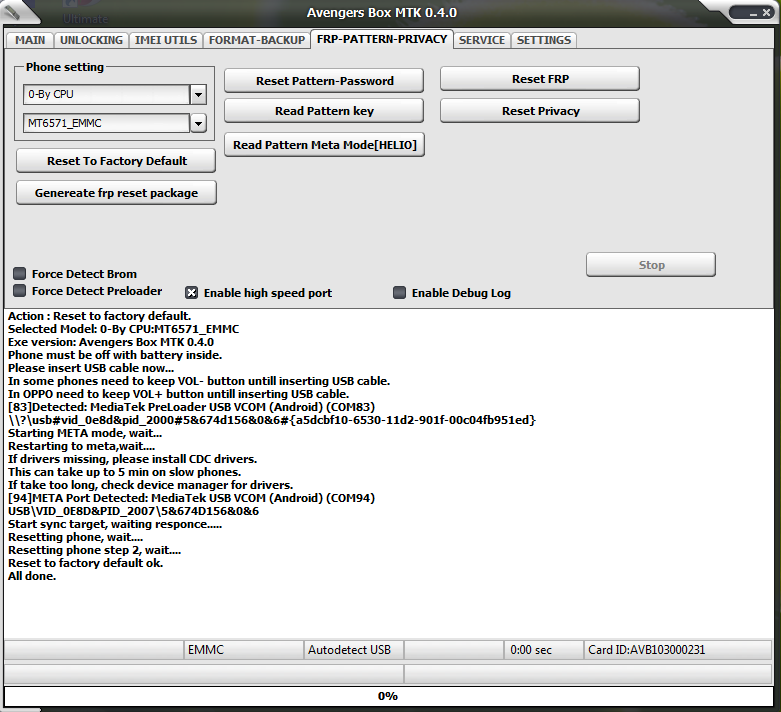
Task: Click the Stop button
Action: click(651, 265)
